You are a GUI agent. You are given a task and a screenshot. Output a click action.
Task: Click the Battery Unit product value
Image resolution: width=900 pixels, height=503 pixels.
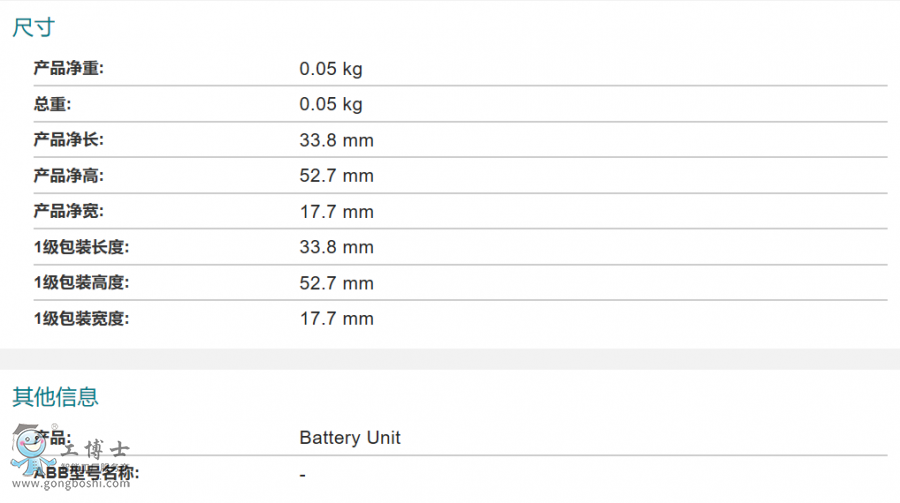pos(350,438)
